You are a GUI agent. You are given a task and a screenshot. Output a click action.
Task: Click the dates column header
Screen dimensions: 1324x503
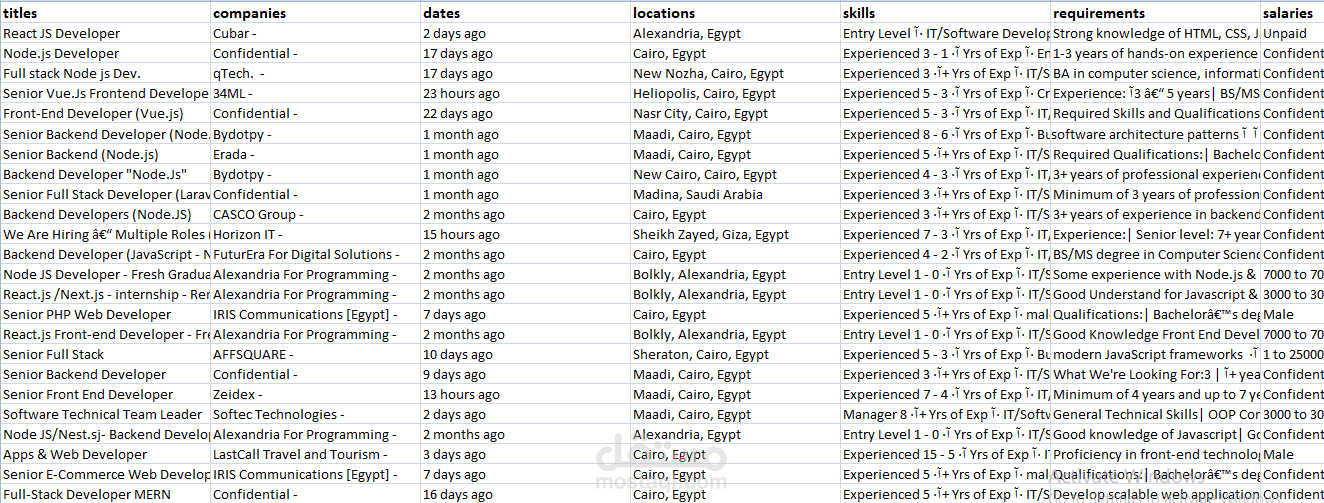[525, 13]
